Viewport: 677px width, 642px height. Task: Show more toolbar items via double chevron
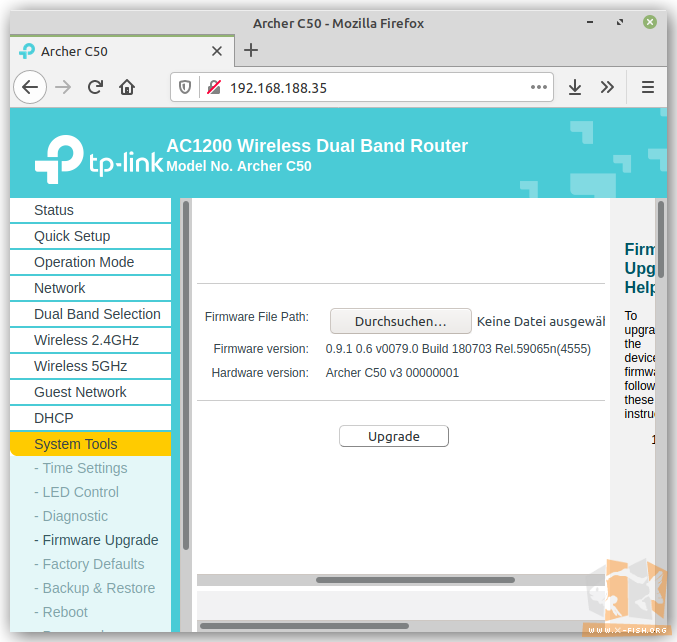[607, 87]
